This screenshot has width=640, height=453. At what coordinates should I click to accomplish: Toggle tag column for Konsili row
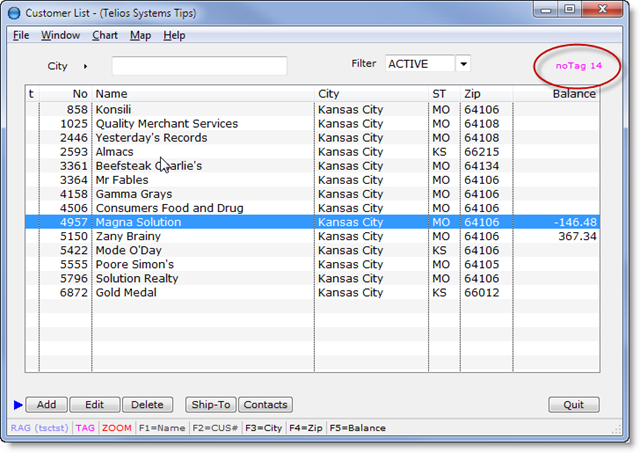[31, 110]
